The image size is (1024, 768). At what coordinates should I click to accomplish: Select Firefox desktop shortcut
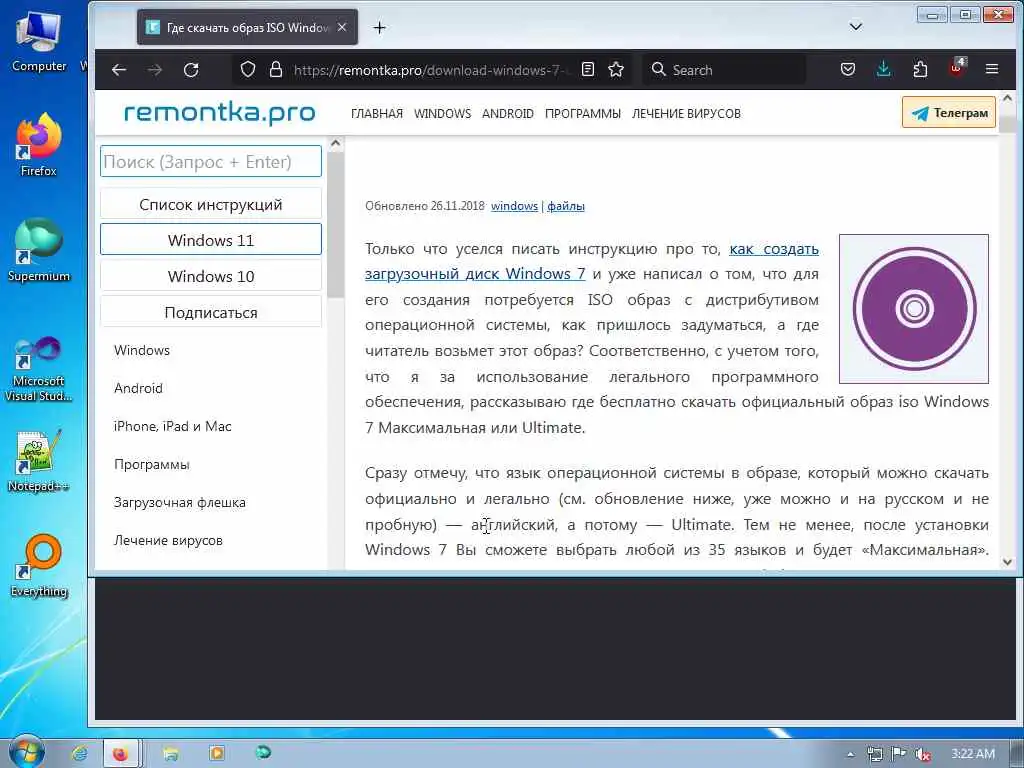tap(39, 144)
